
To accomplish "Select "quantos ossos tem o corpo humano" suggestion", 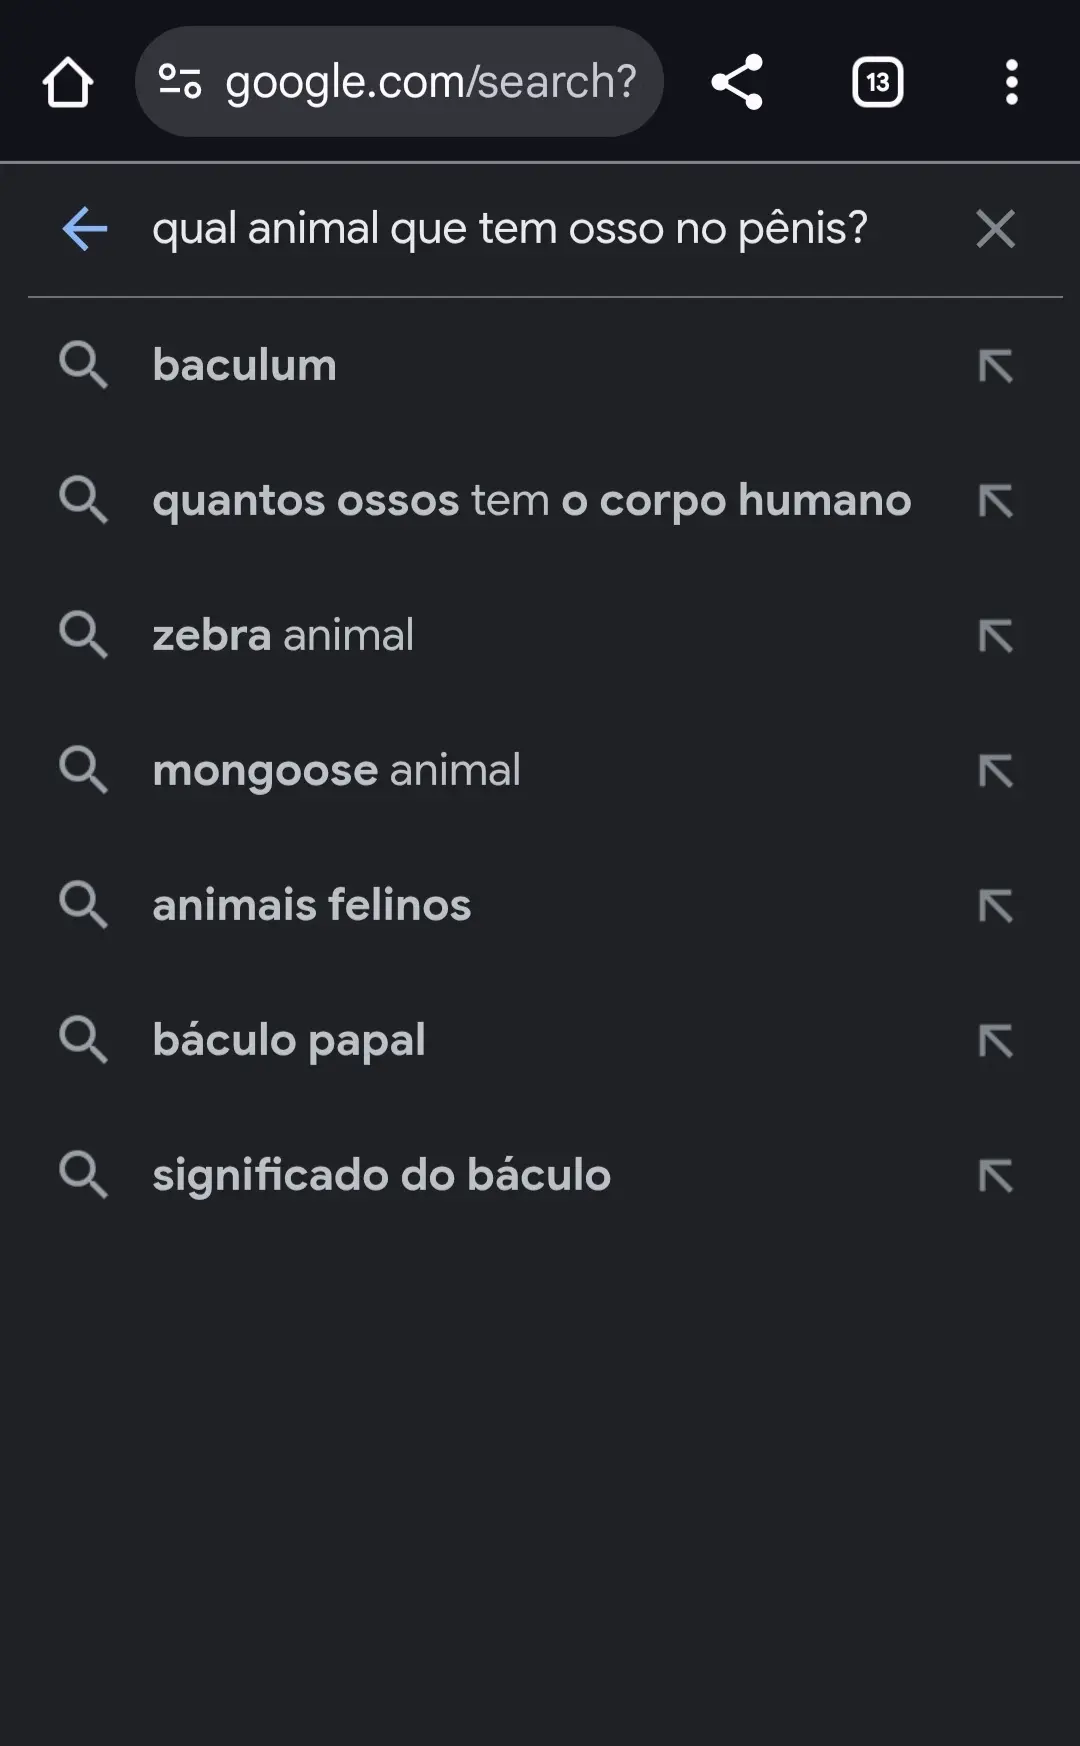I will point(531,500).
